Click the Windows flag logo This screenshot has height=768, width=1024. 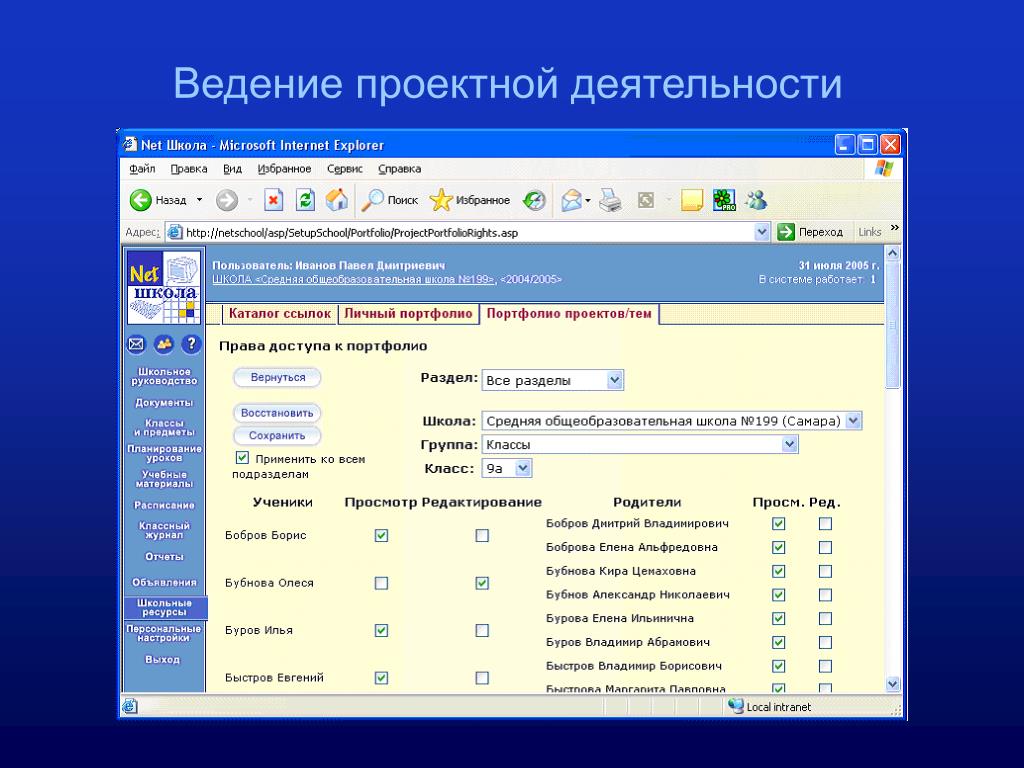point(884,168)
